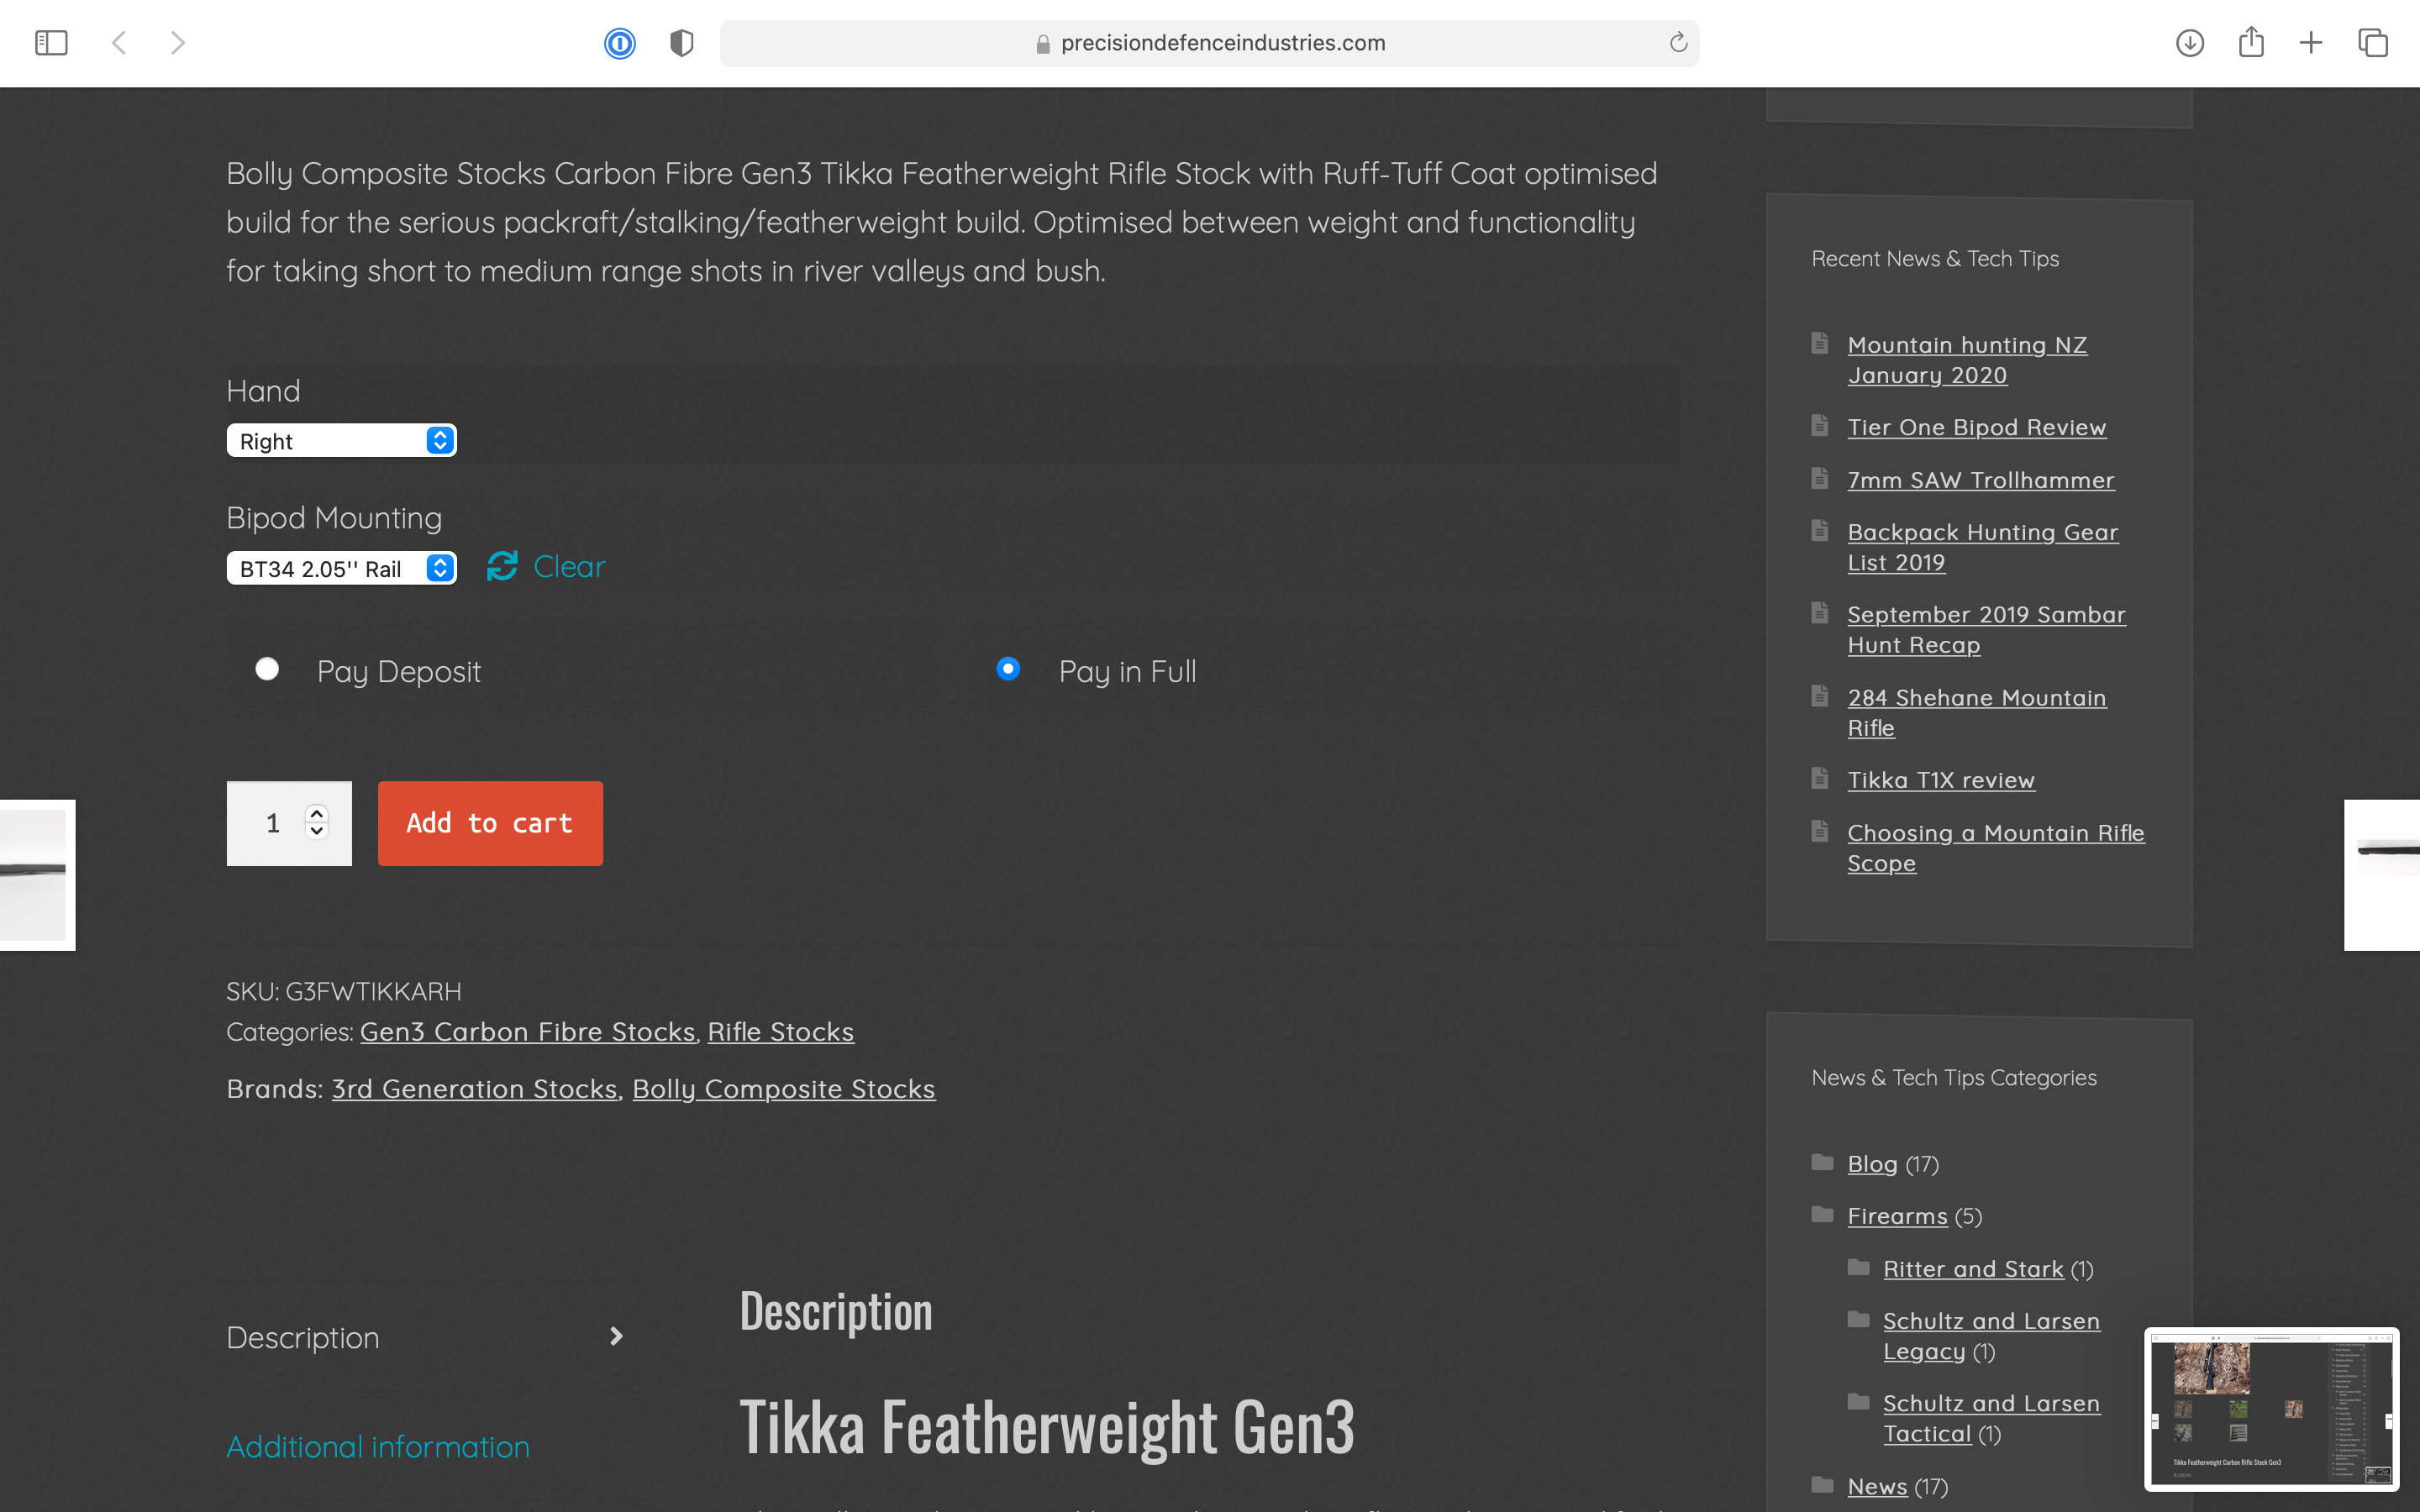Open the 1Password extension icon
2420x1512 pixels.
pyautogui.click(x=620, y=43)
